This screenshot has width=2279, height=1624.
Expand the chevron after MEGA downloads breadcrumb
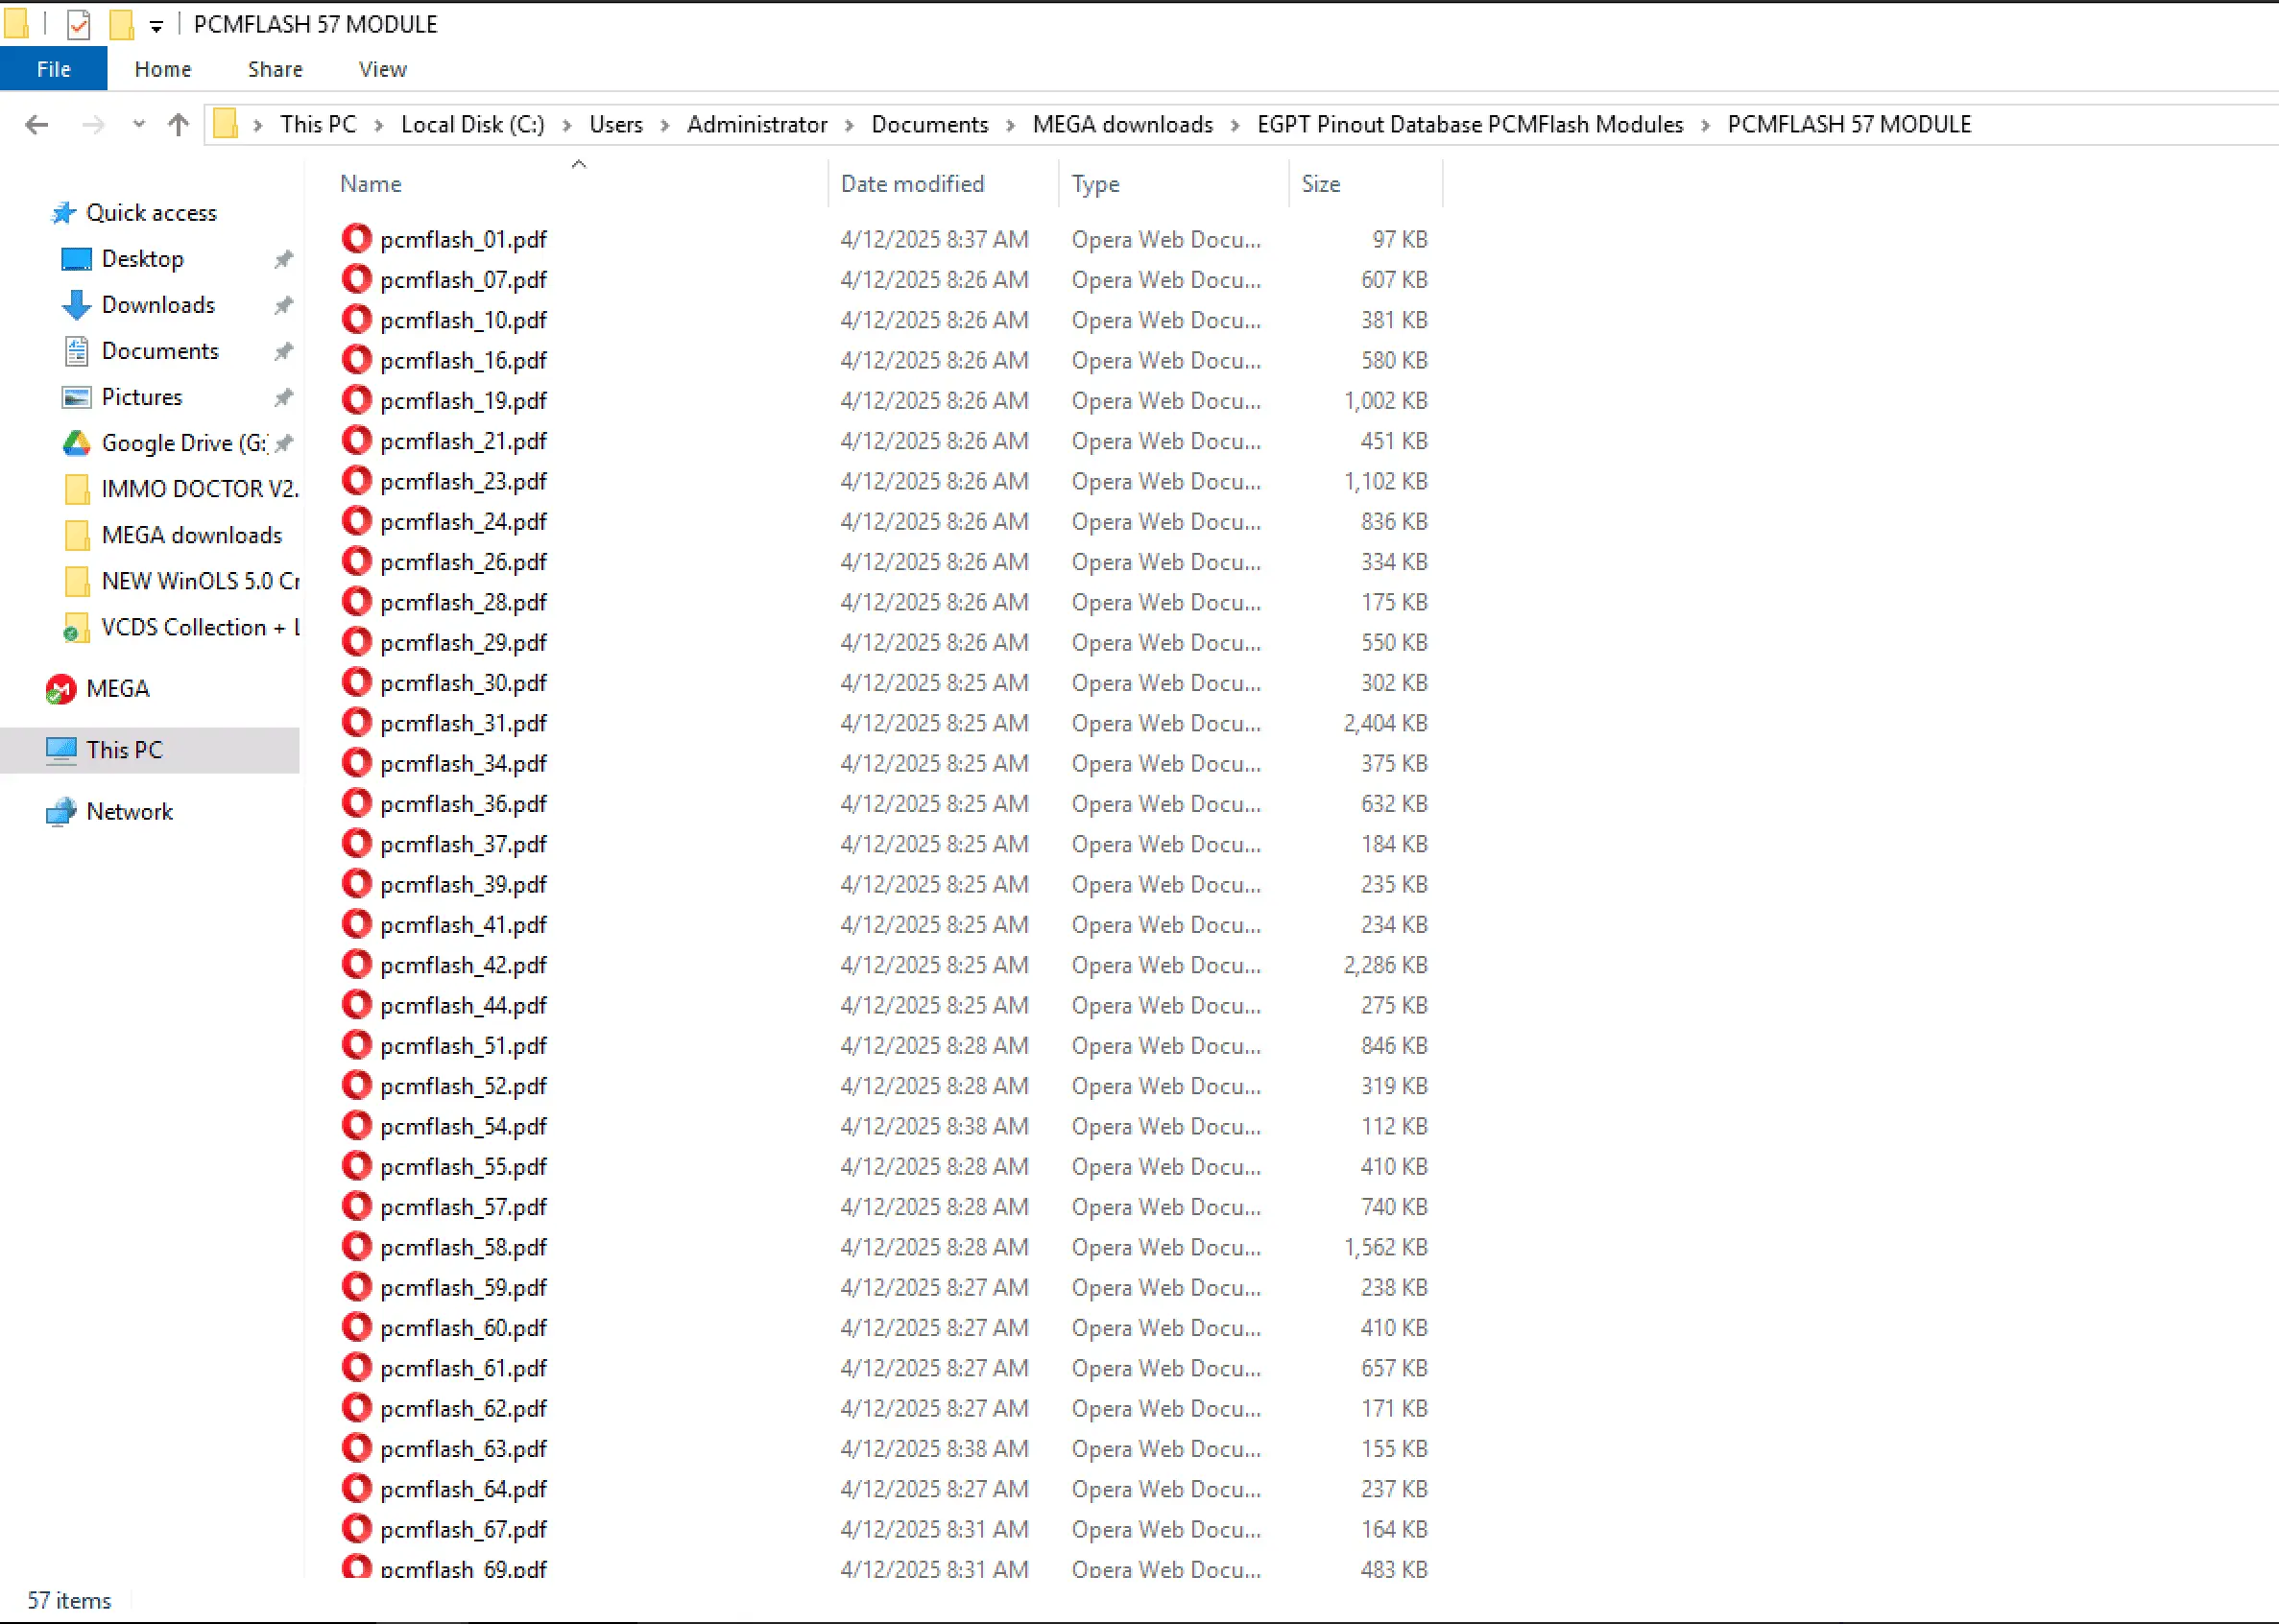pos(1235,125)
